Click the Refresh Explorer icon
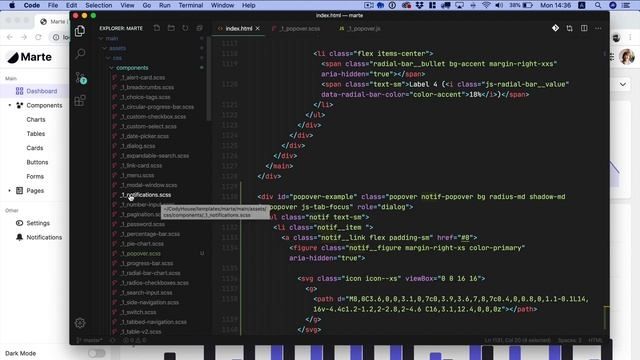Viewport: 640px width, 360px height. [x=185, y=28]
